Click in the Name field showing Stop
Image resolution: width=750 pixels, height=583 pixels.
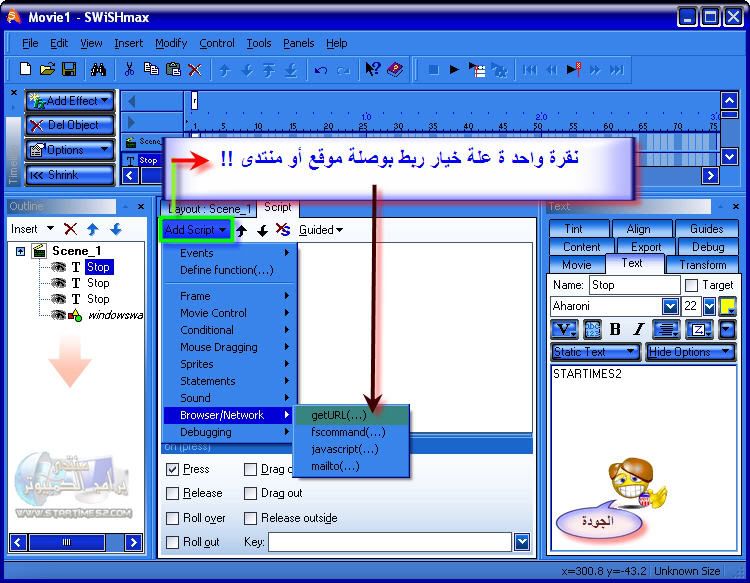click(634, 286)
